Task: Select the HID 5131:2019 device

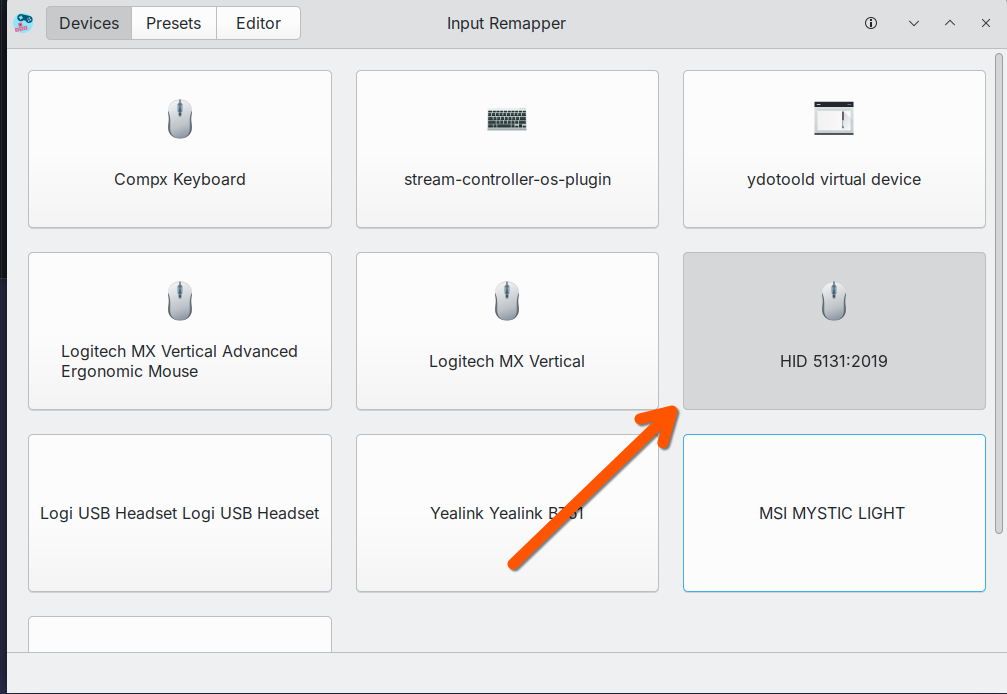Action: pyautogui.click(x=834, y=331)
